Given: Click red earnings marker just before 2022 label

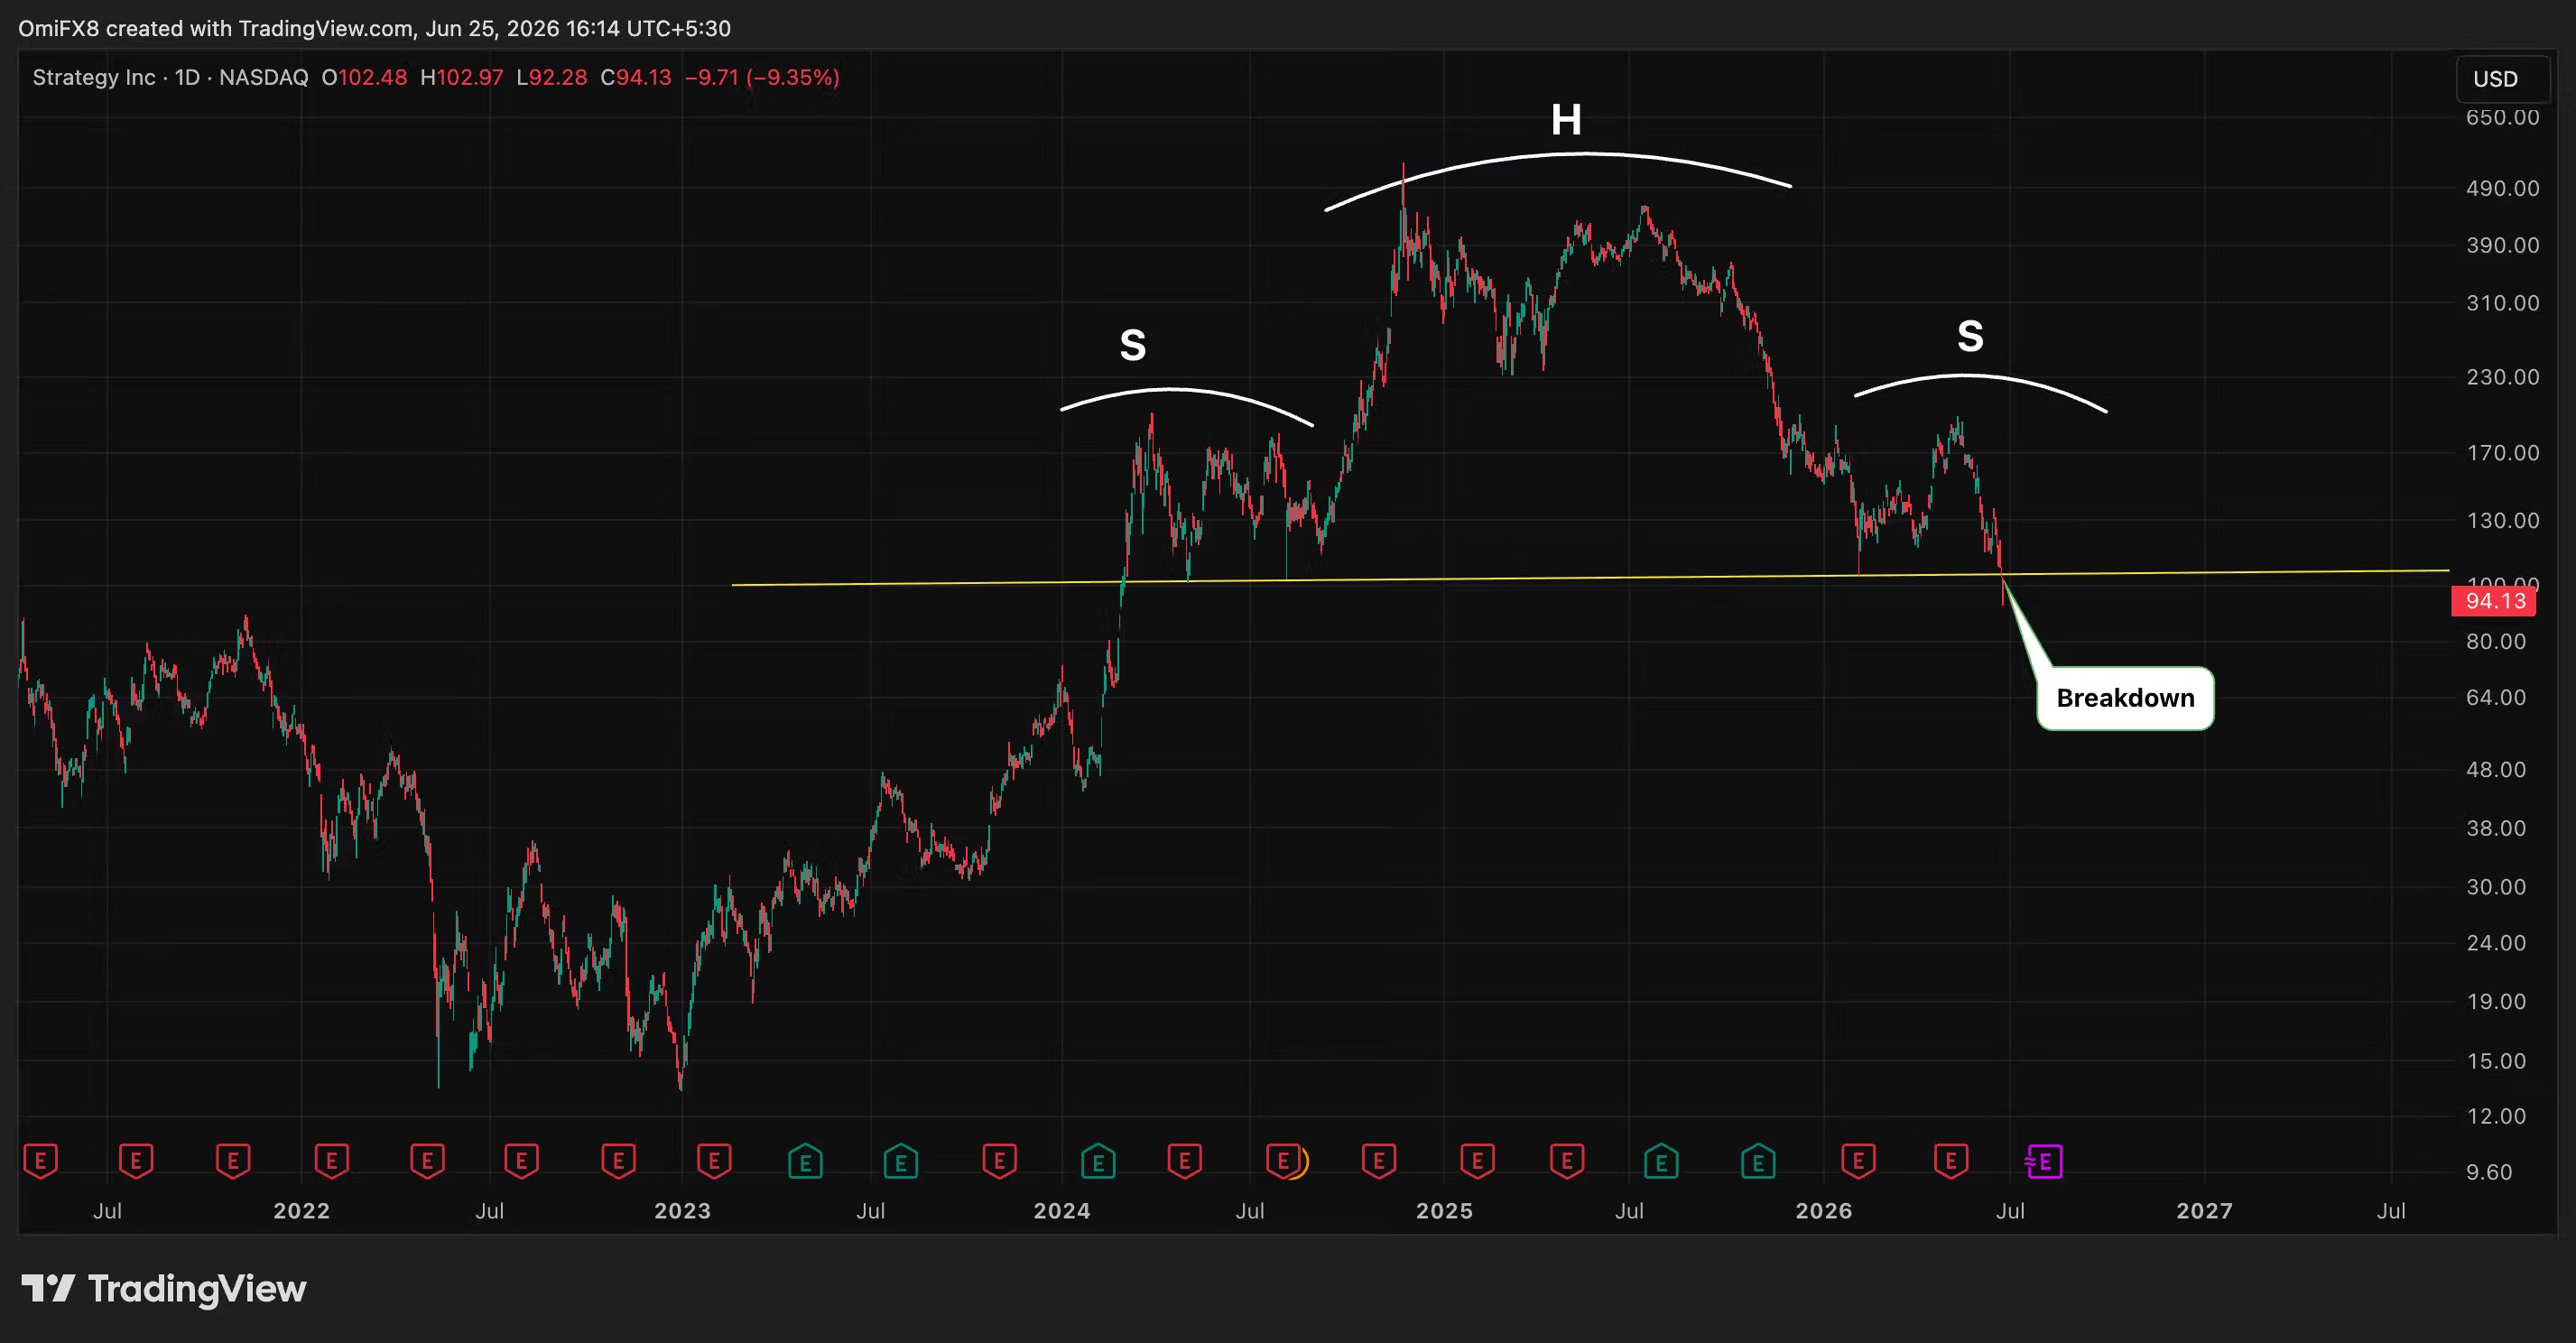Looking at the screenshot, I should point(233,1161).
